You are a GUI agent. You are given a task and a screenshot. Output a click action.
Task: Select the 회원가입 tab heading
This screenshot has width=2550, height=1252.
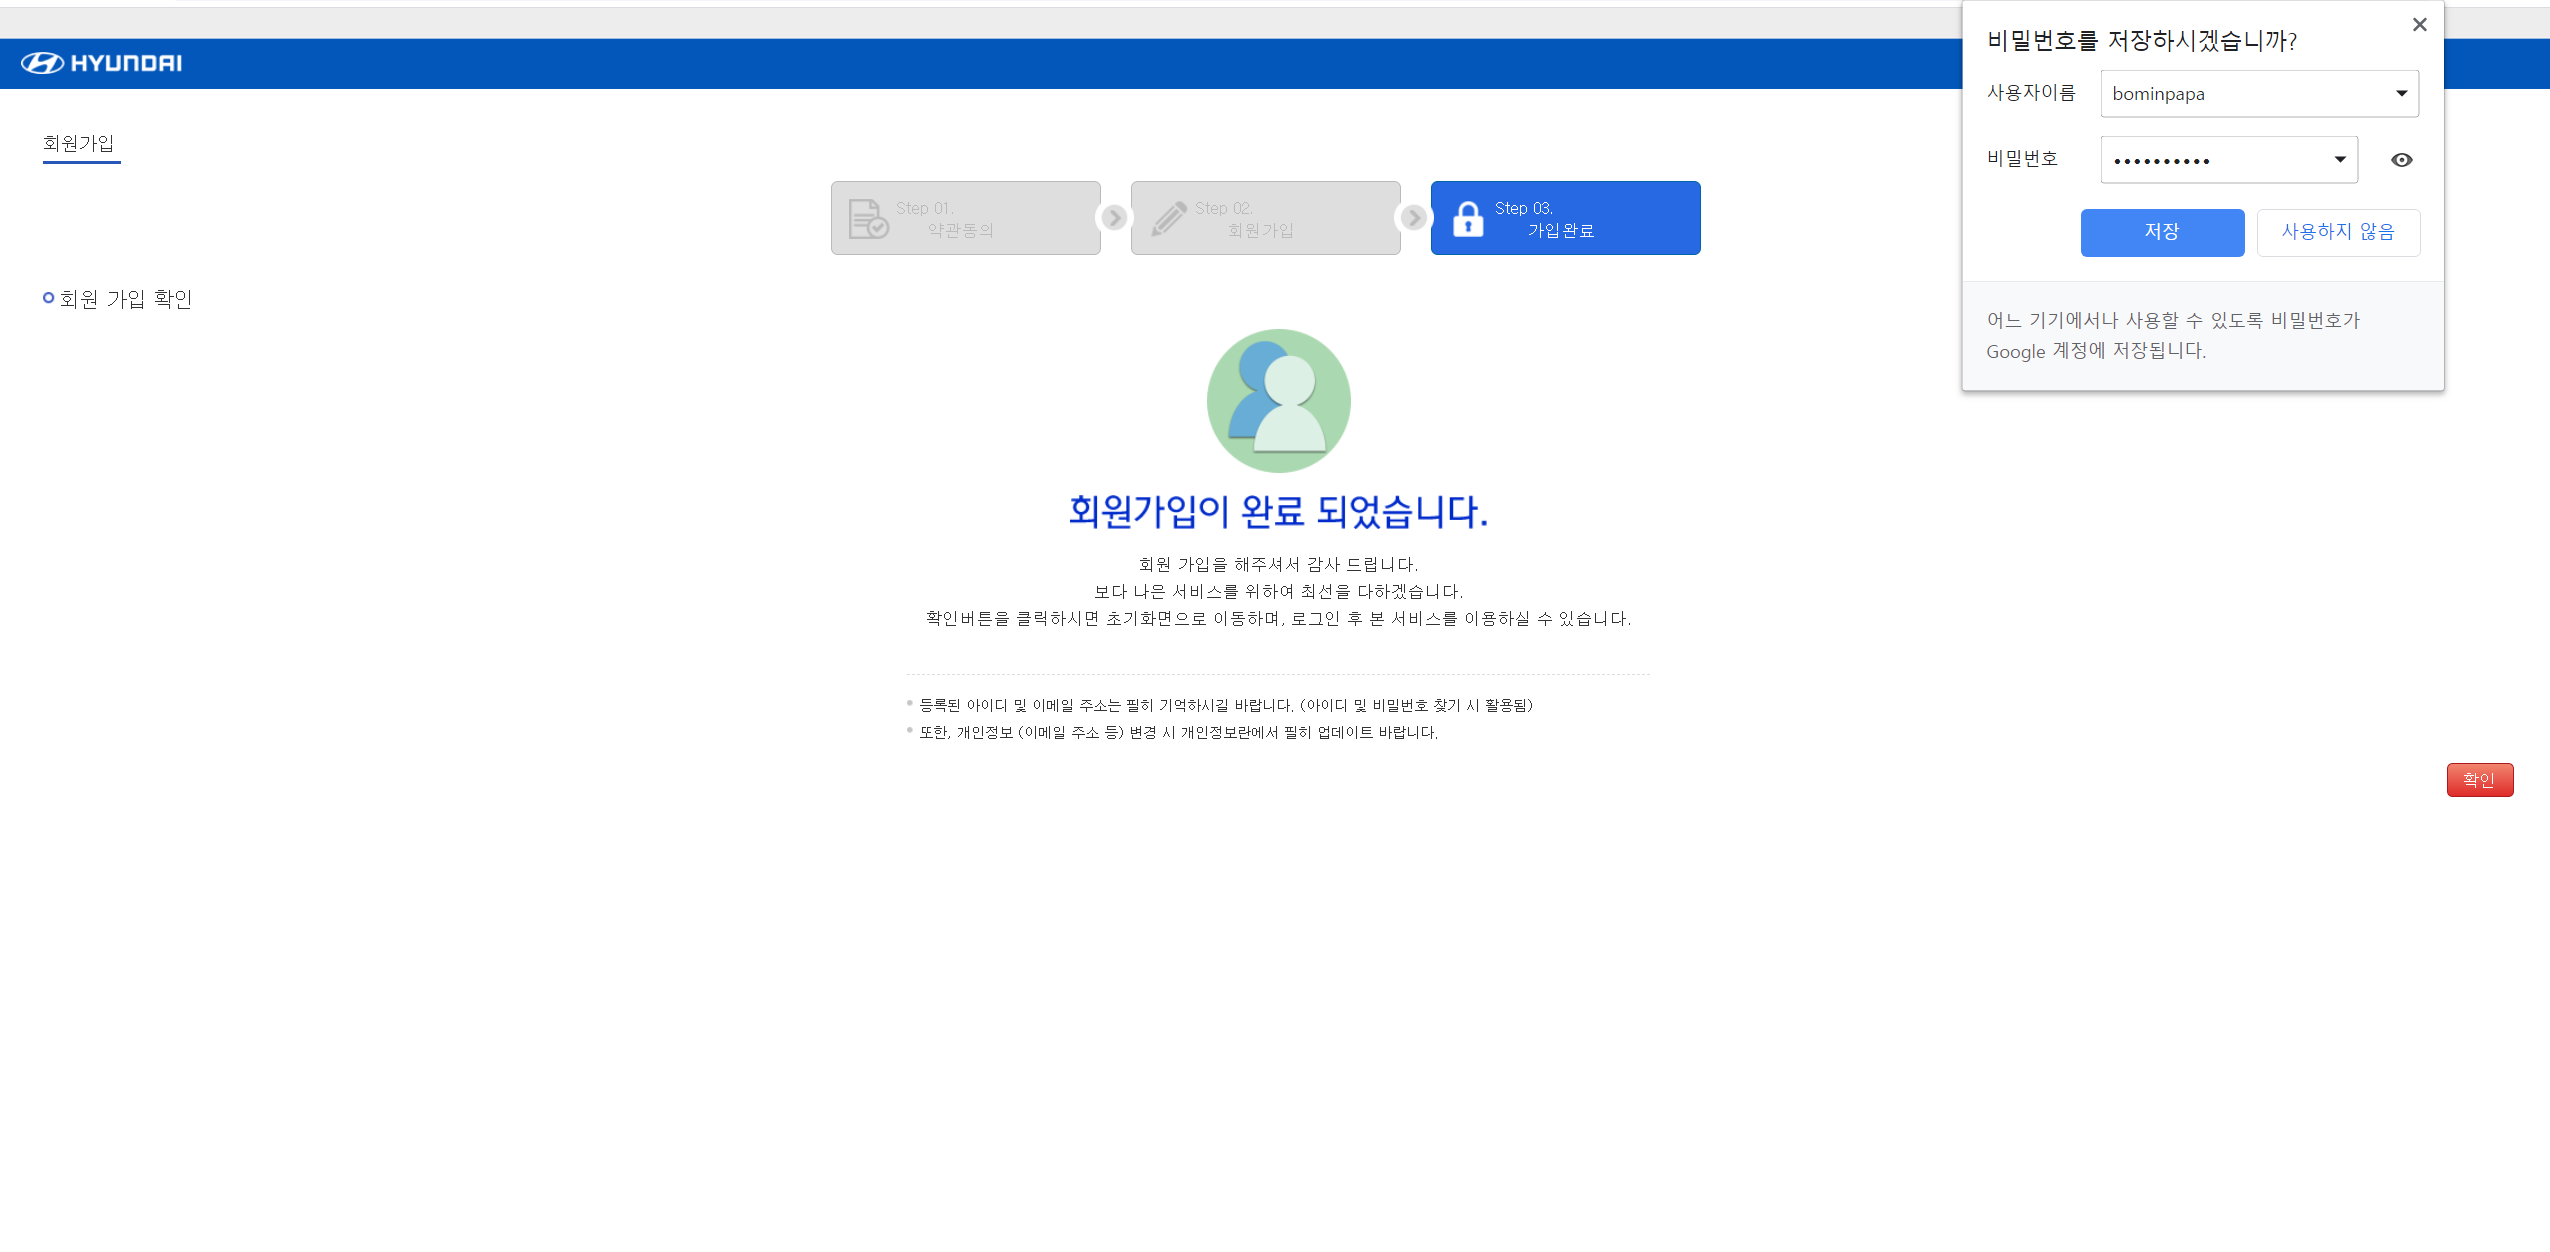(79, 144)
